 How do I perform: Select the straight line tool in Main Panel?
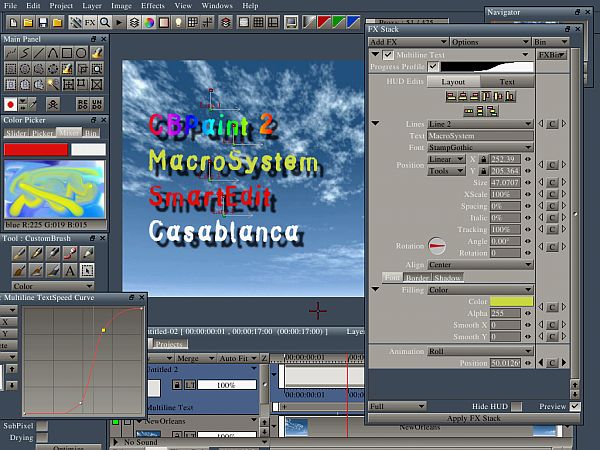(39, 53)
